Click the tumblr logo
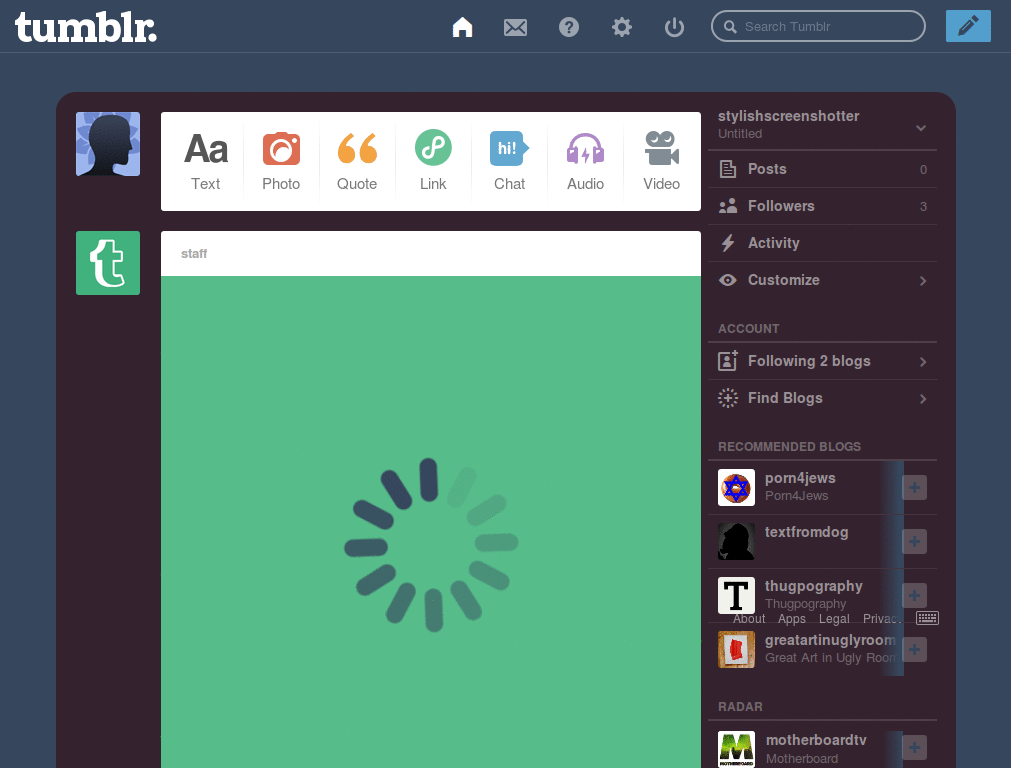This screenshot has width=1024, height=768. (86, 27)
